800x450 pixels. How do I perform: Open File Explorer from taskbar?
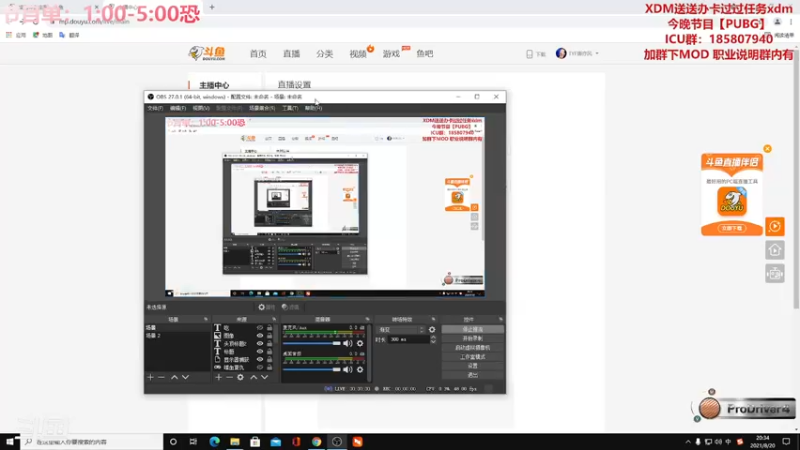(x=235, y=442)
